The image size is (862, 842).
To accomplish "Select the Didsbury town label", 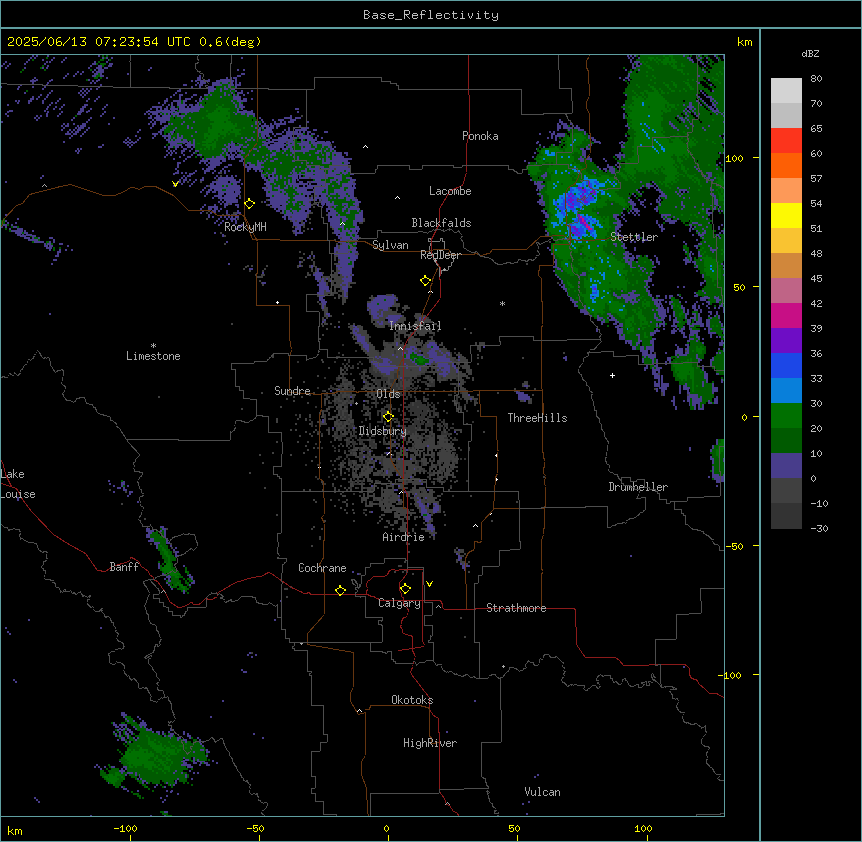I will point(383,431).
